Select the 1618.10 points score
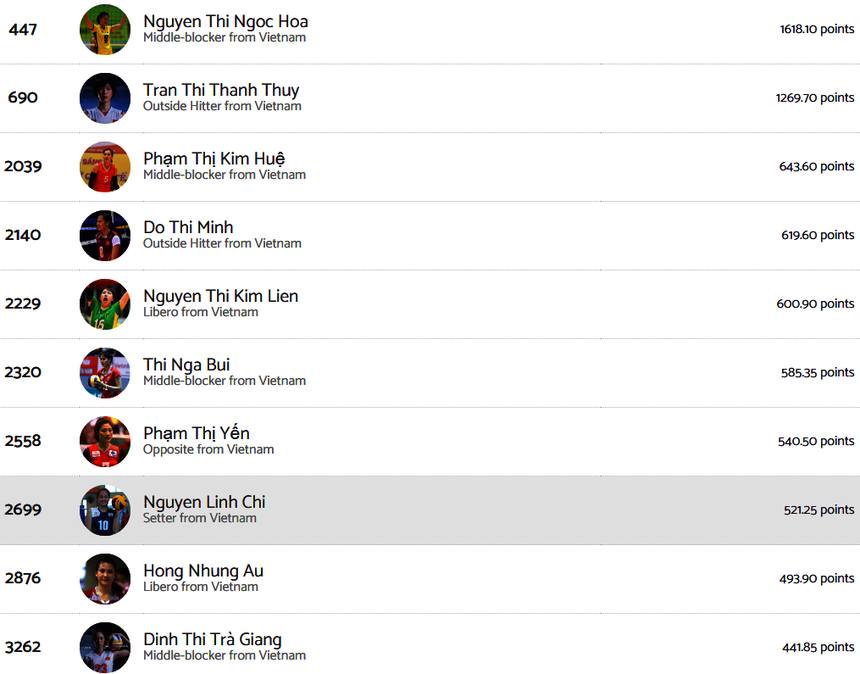 (817, 30)
